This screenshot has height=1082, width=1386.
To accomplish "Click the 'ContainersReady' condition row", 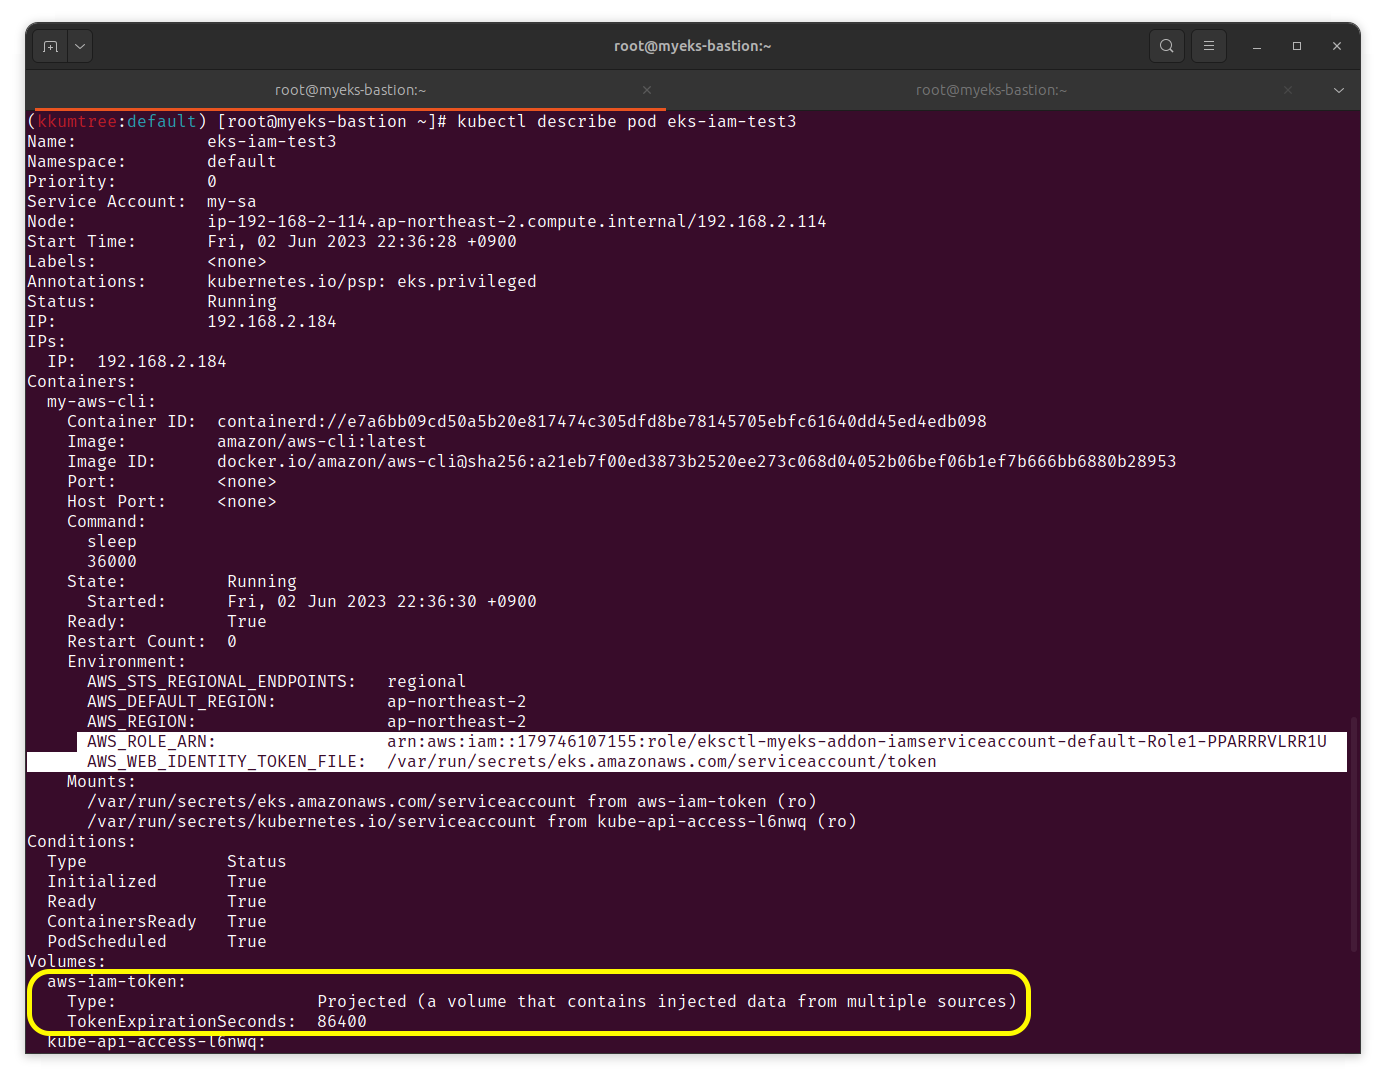I will click(157, 921).
